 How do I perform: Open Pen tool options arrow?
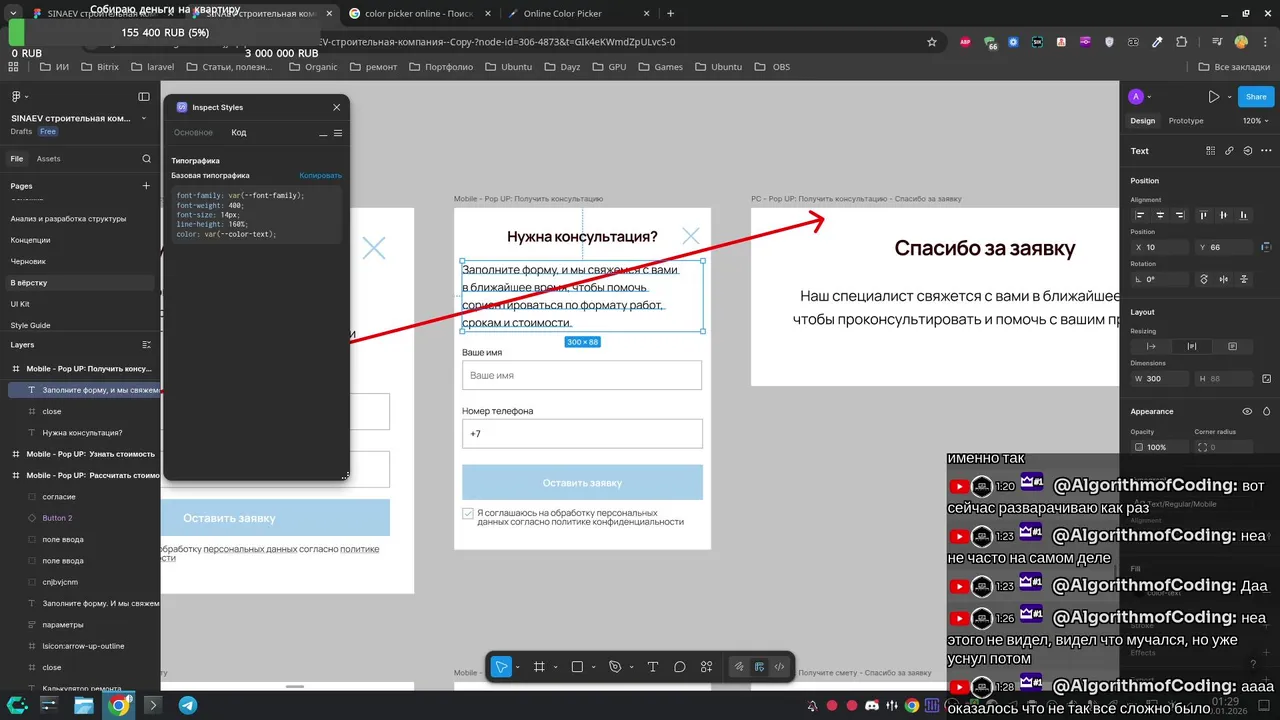point(631,667)
